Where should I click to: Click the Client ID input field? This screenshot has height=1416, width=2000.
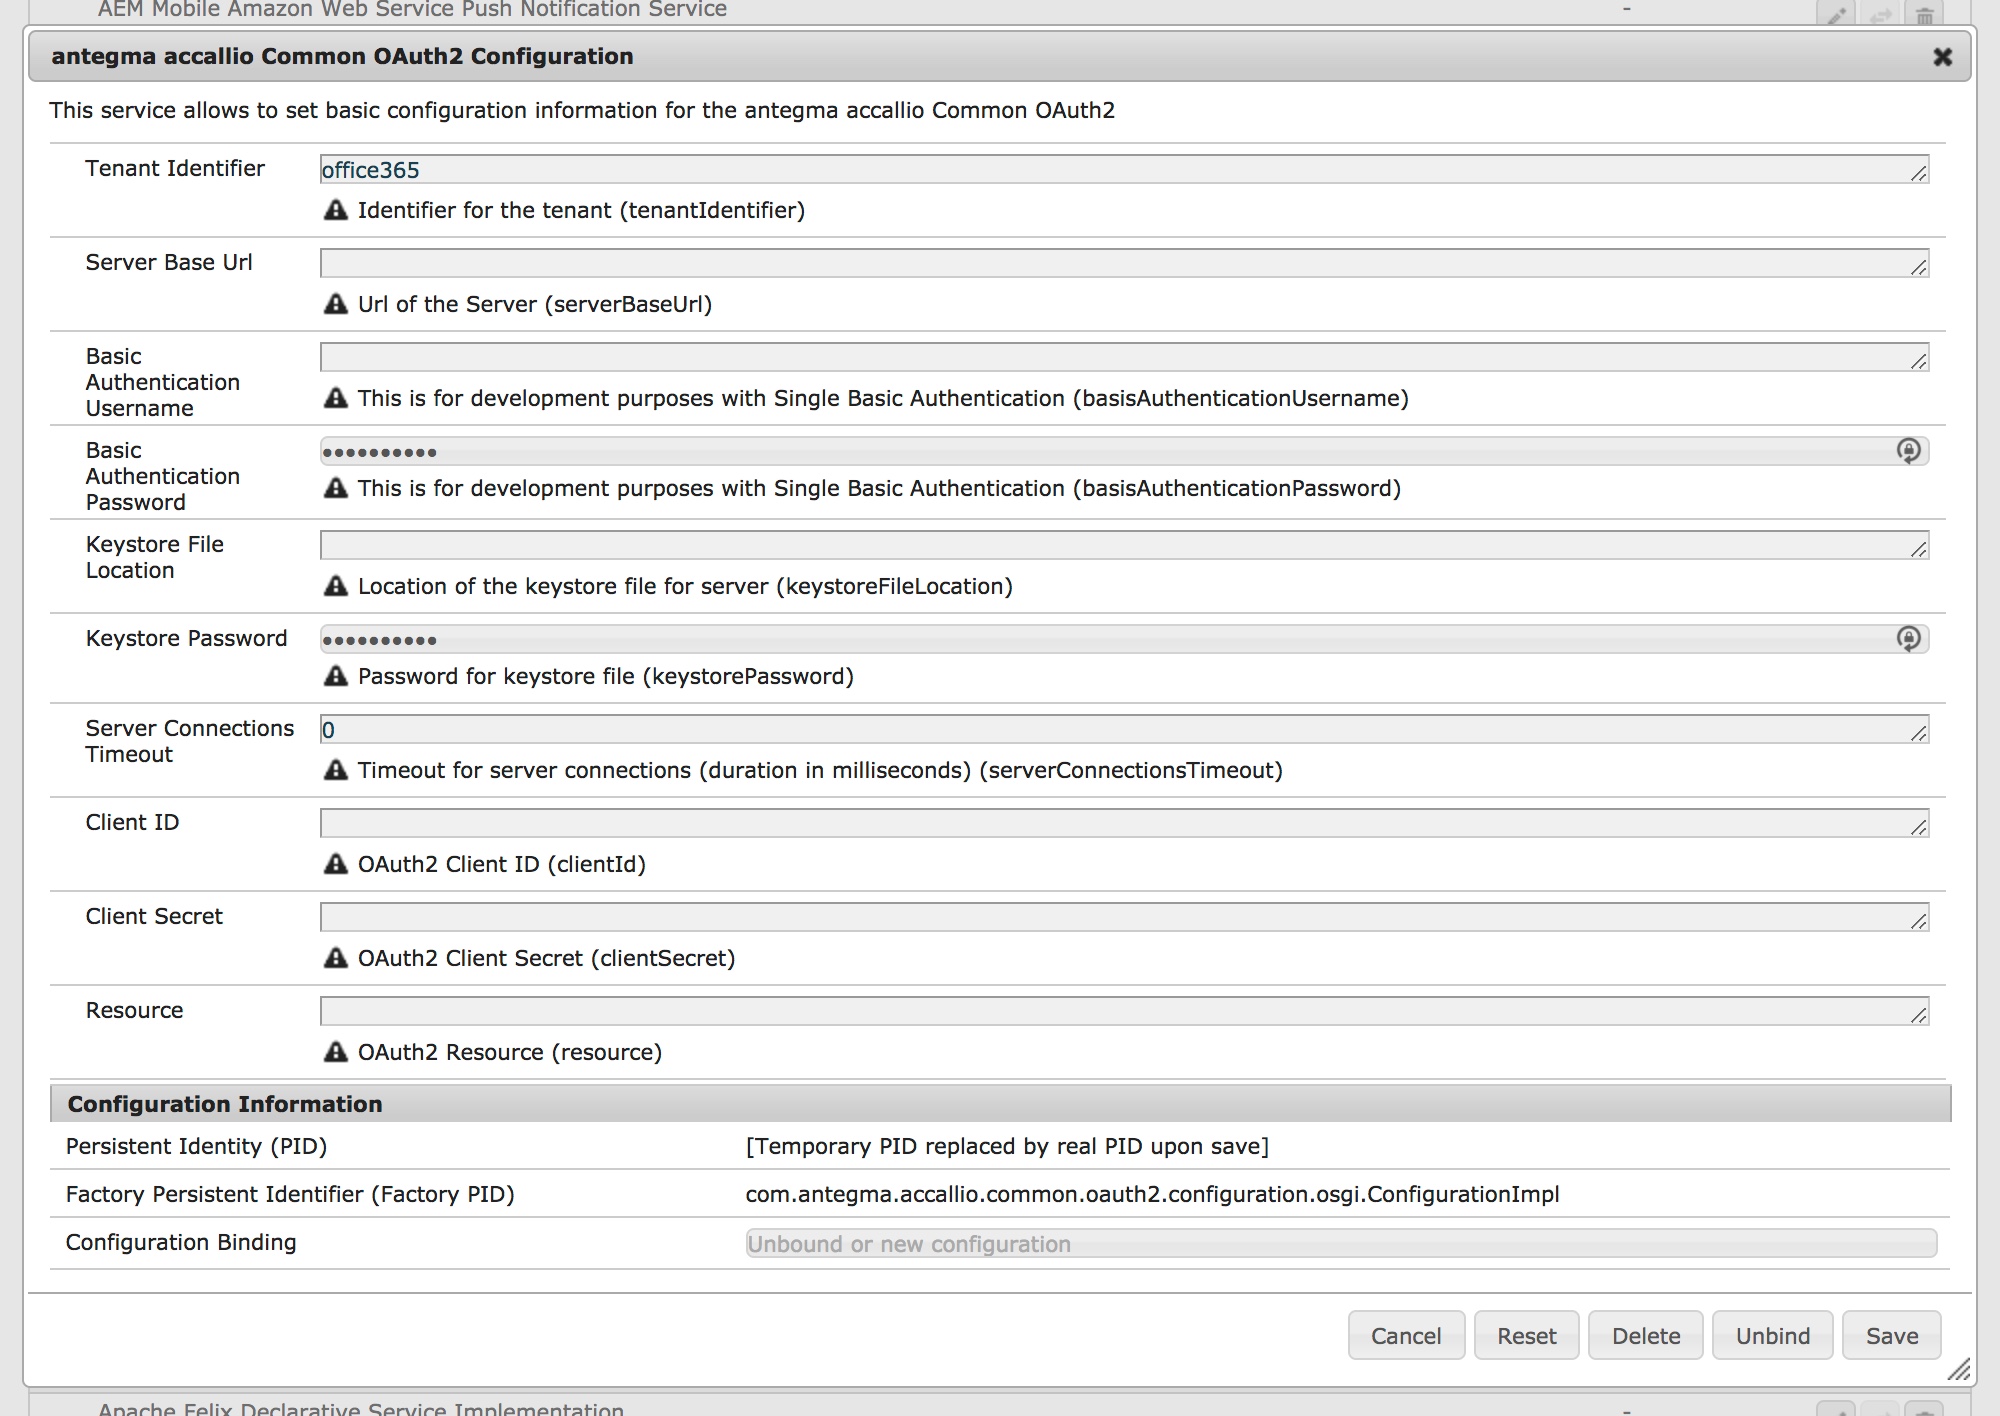click(x=1124, y=823)
